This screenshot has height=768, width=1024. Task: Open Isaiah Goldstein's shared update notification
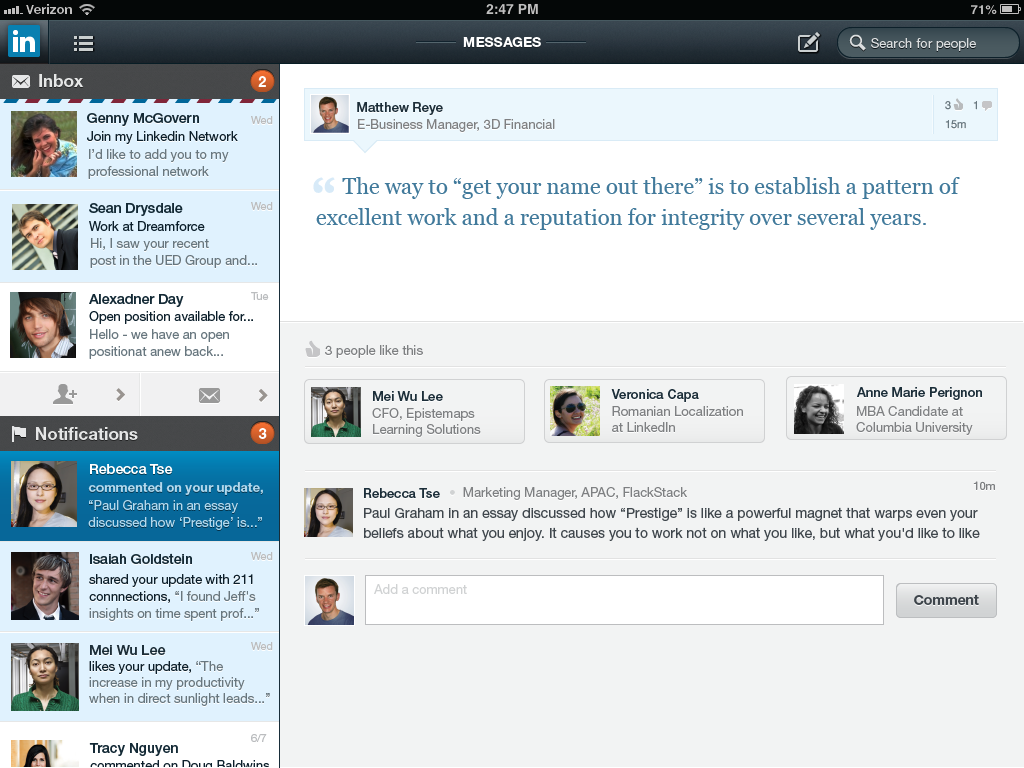140,586
